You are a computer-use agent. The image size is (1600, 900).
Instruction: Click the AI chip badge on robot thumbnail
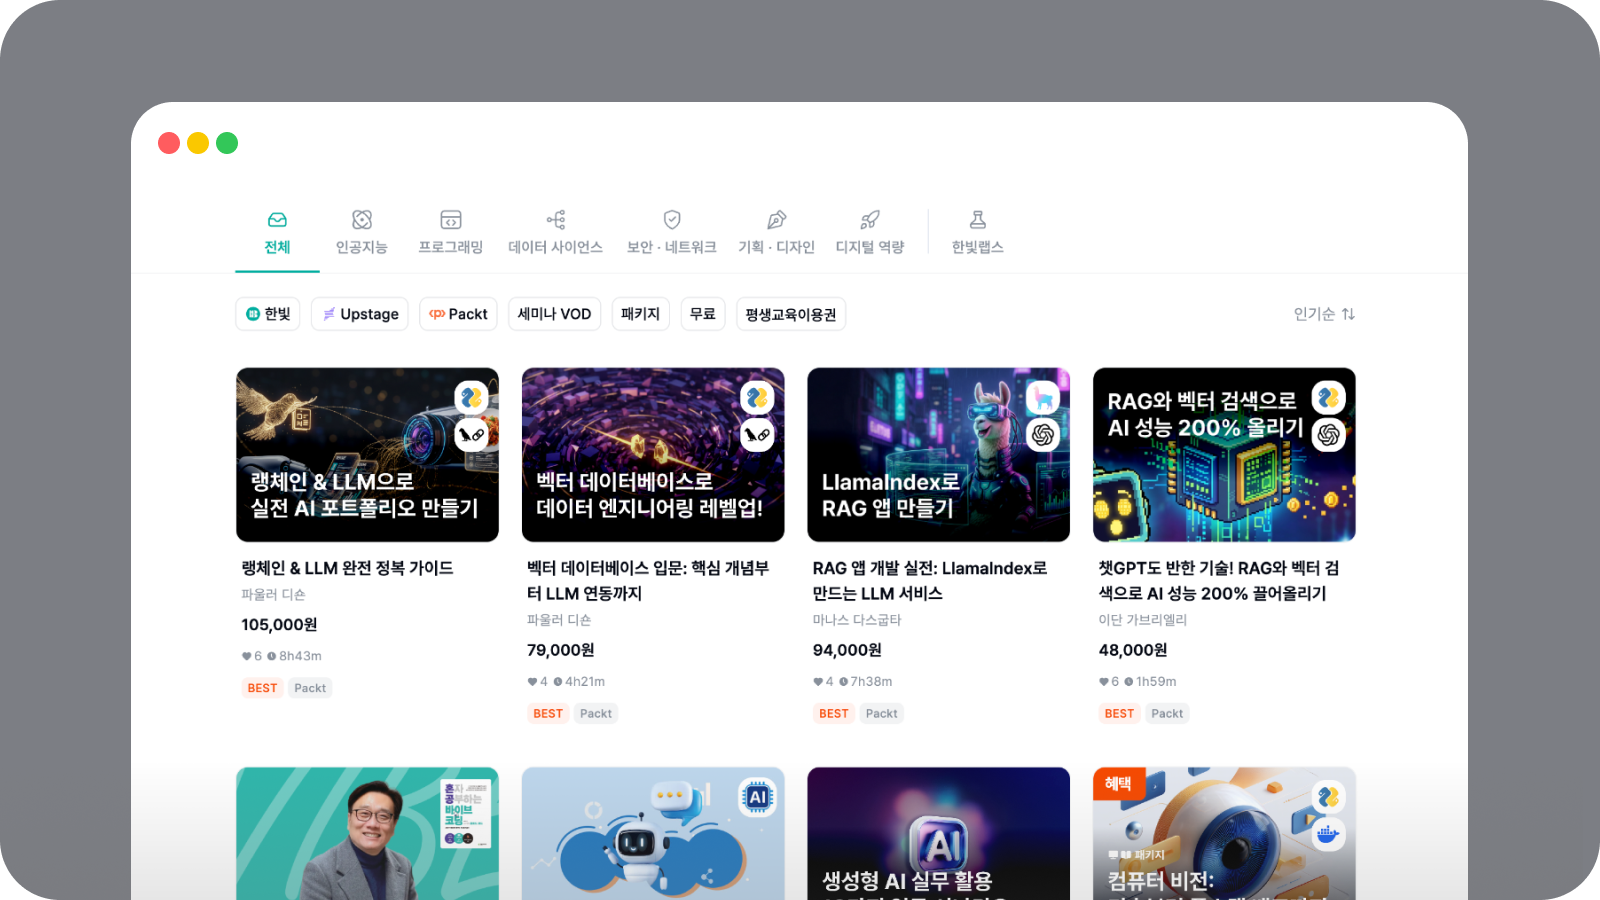pyautogui.click(x=757, y=797)
